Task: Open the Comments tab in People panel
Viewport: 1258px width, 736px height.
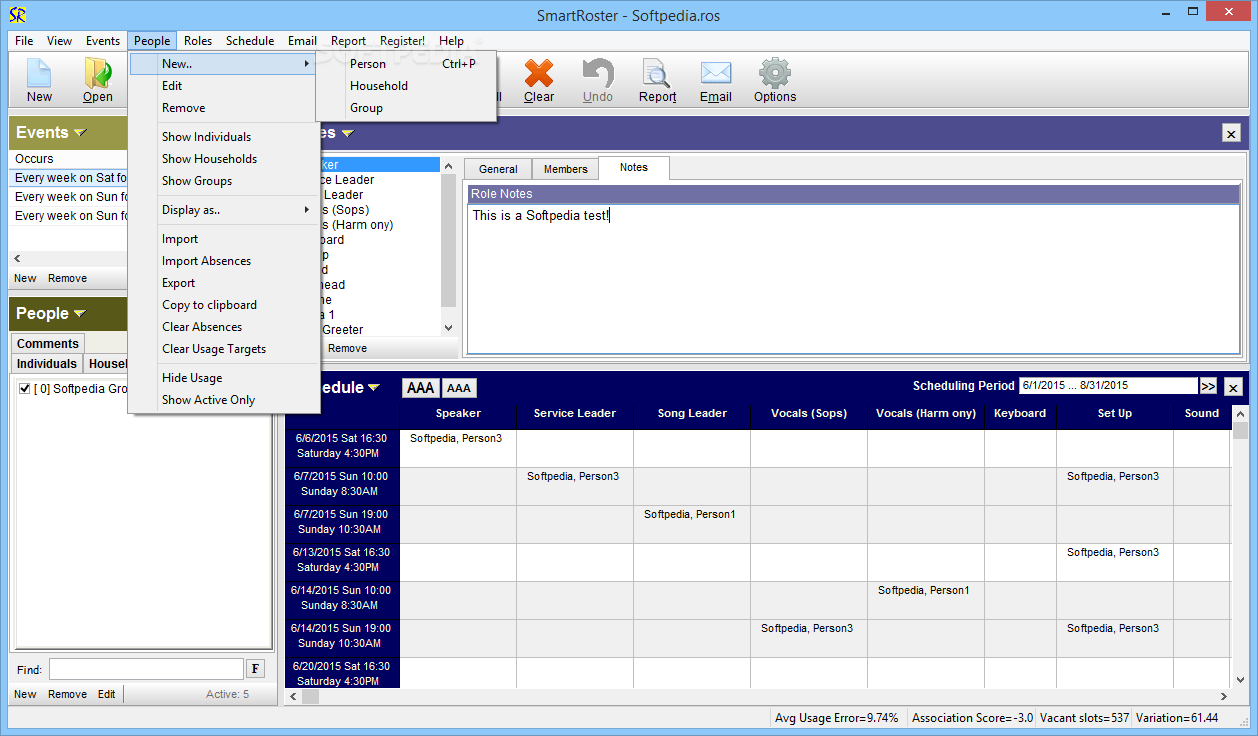Action: click(48, 343)
